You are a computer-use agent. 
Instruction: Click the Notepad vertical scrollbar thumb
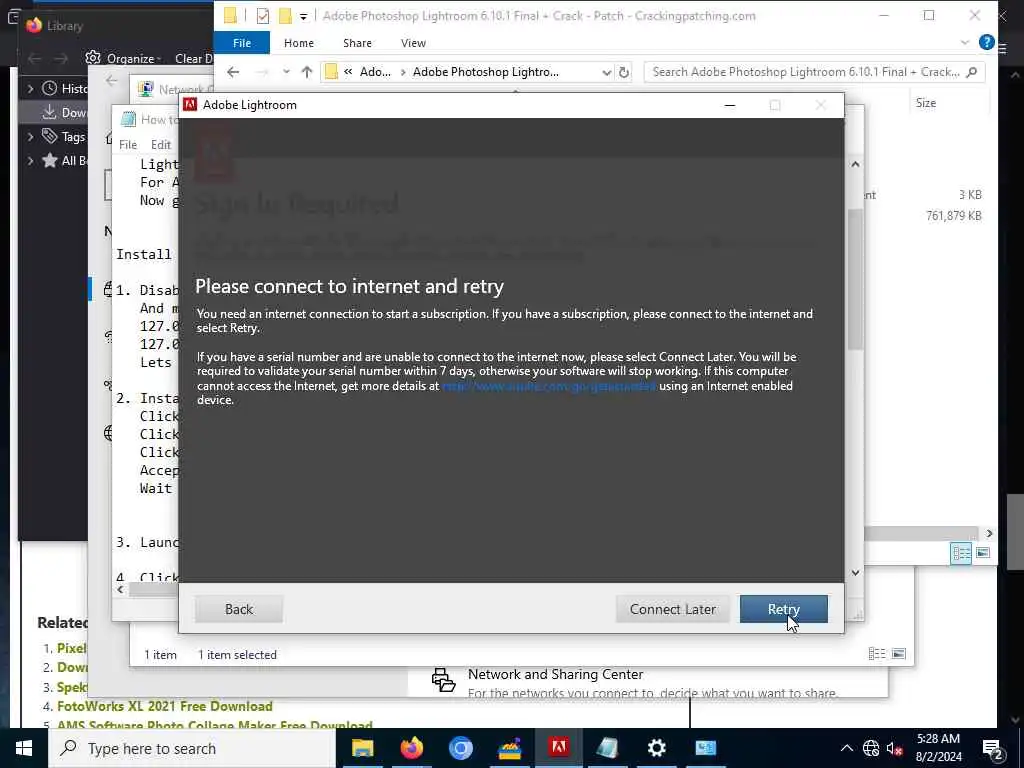click(x=855, y=280)
